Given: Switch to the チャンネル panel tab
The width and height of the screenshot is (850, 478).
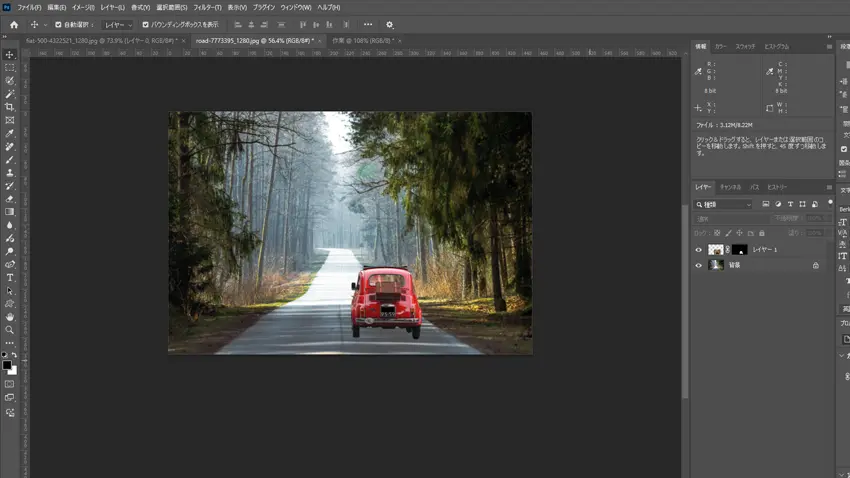Looking at the screenshot, I should tap(730, 187).
